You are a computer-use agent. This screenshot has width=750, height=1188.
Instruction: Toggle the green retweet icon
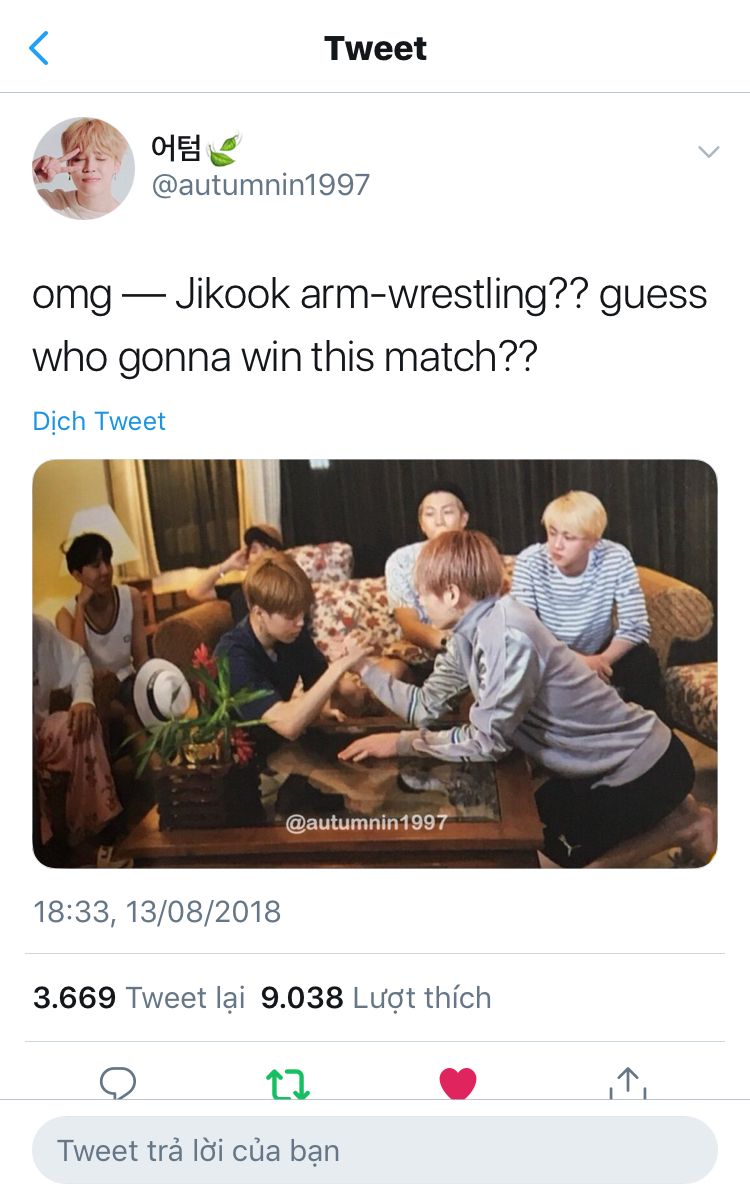pyautogui.click(x=288, y=1083)
